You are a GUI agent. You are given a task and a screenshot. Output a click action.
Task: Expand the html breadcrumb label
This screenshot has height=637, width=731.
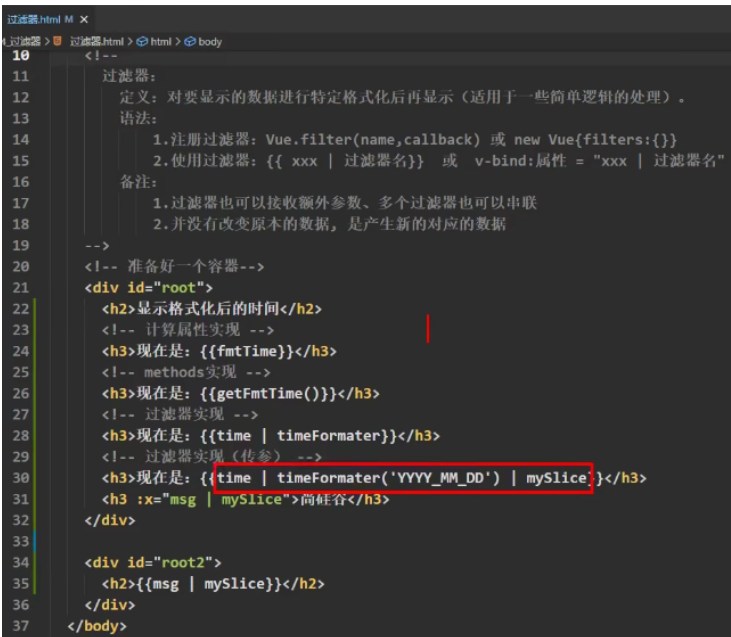tap(161, 41)
